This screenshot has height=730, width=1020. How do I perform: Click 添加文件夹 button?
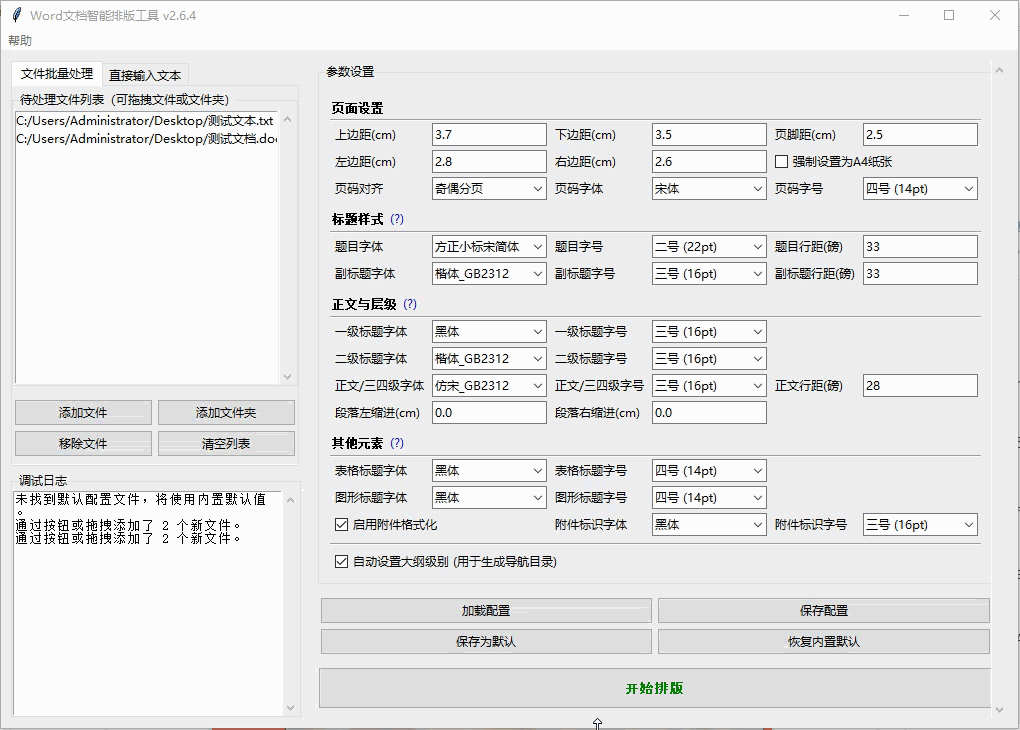[x=226, y=412]
